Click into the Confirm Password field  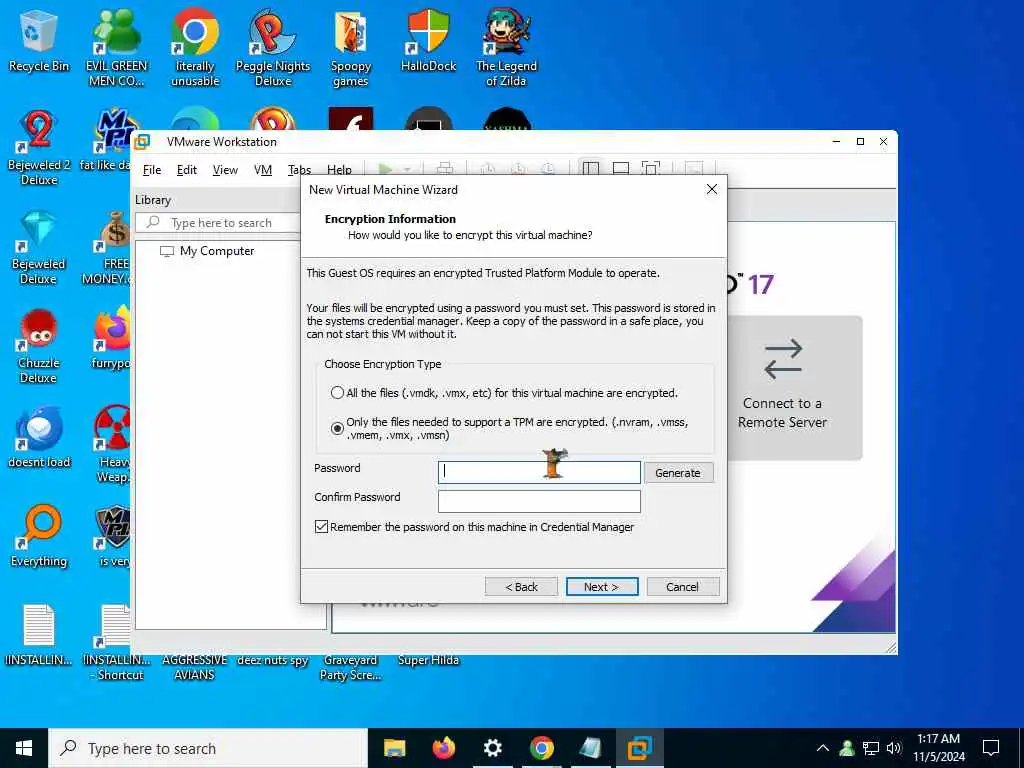tap(539, 501)
